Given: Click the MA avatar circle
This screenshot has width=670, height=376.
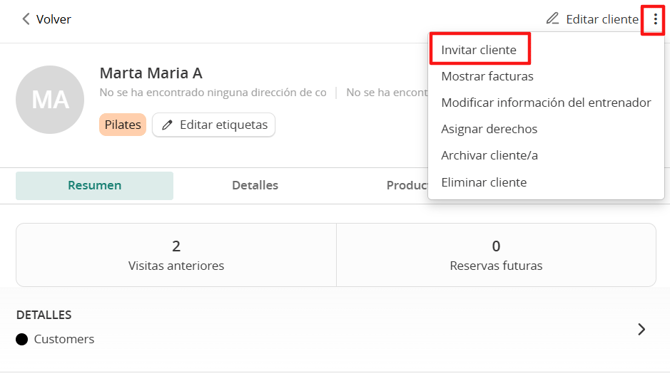Looking at the screenshot, I should 50,100.
